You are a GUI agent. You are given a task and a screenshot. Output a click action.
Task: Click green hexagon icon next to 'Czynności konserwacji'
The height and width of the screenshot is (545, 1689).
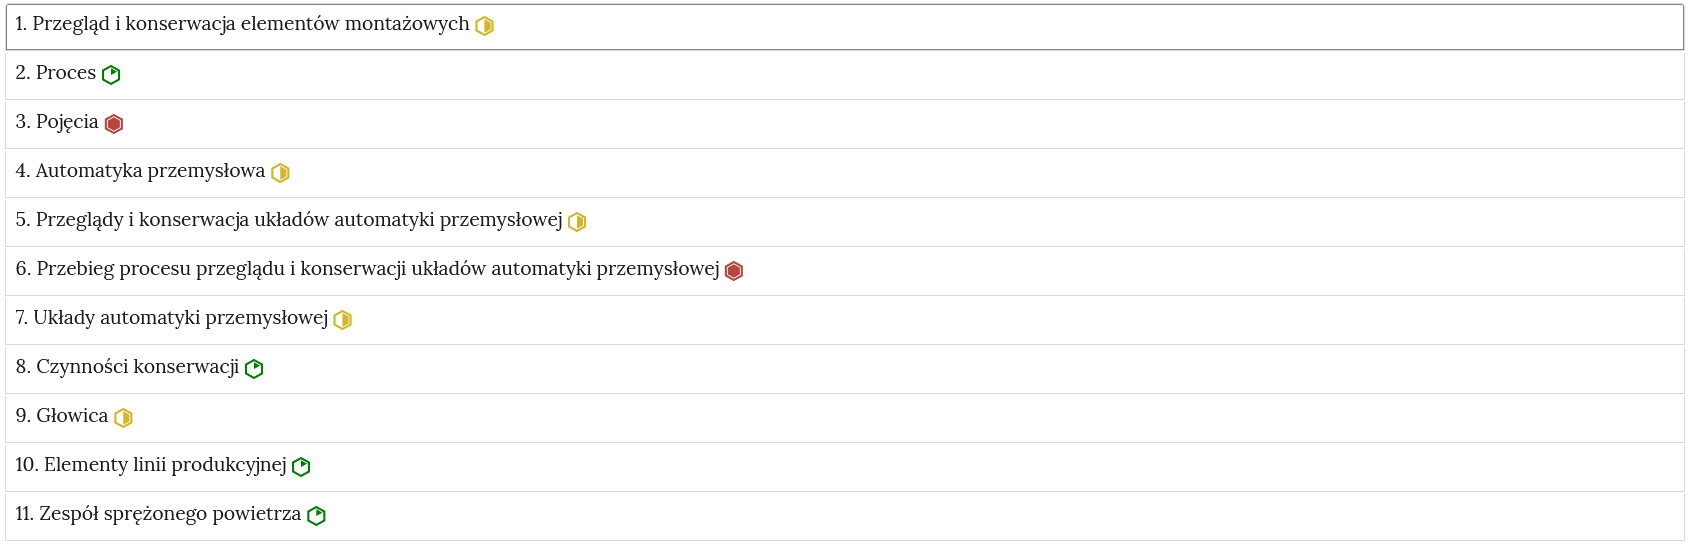(254, 369)
